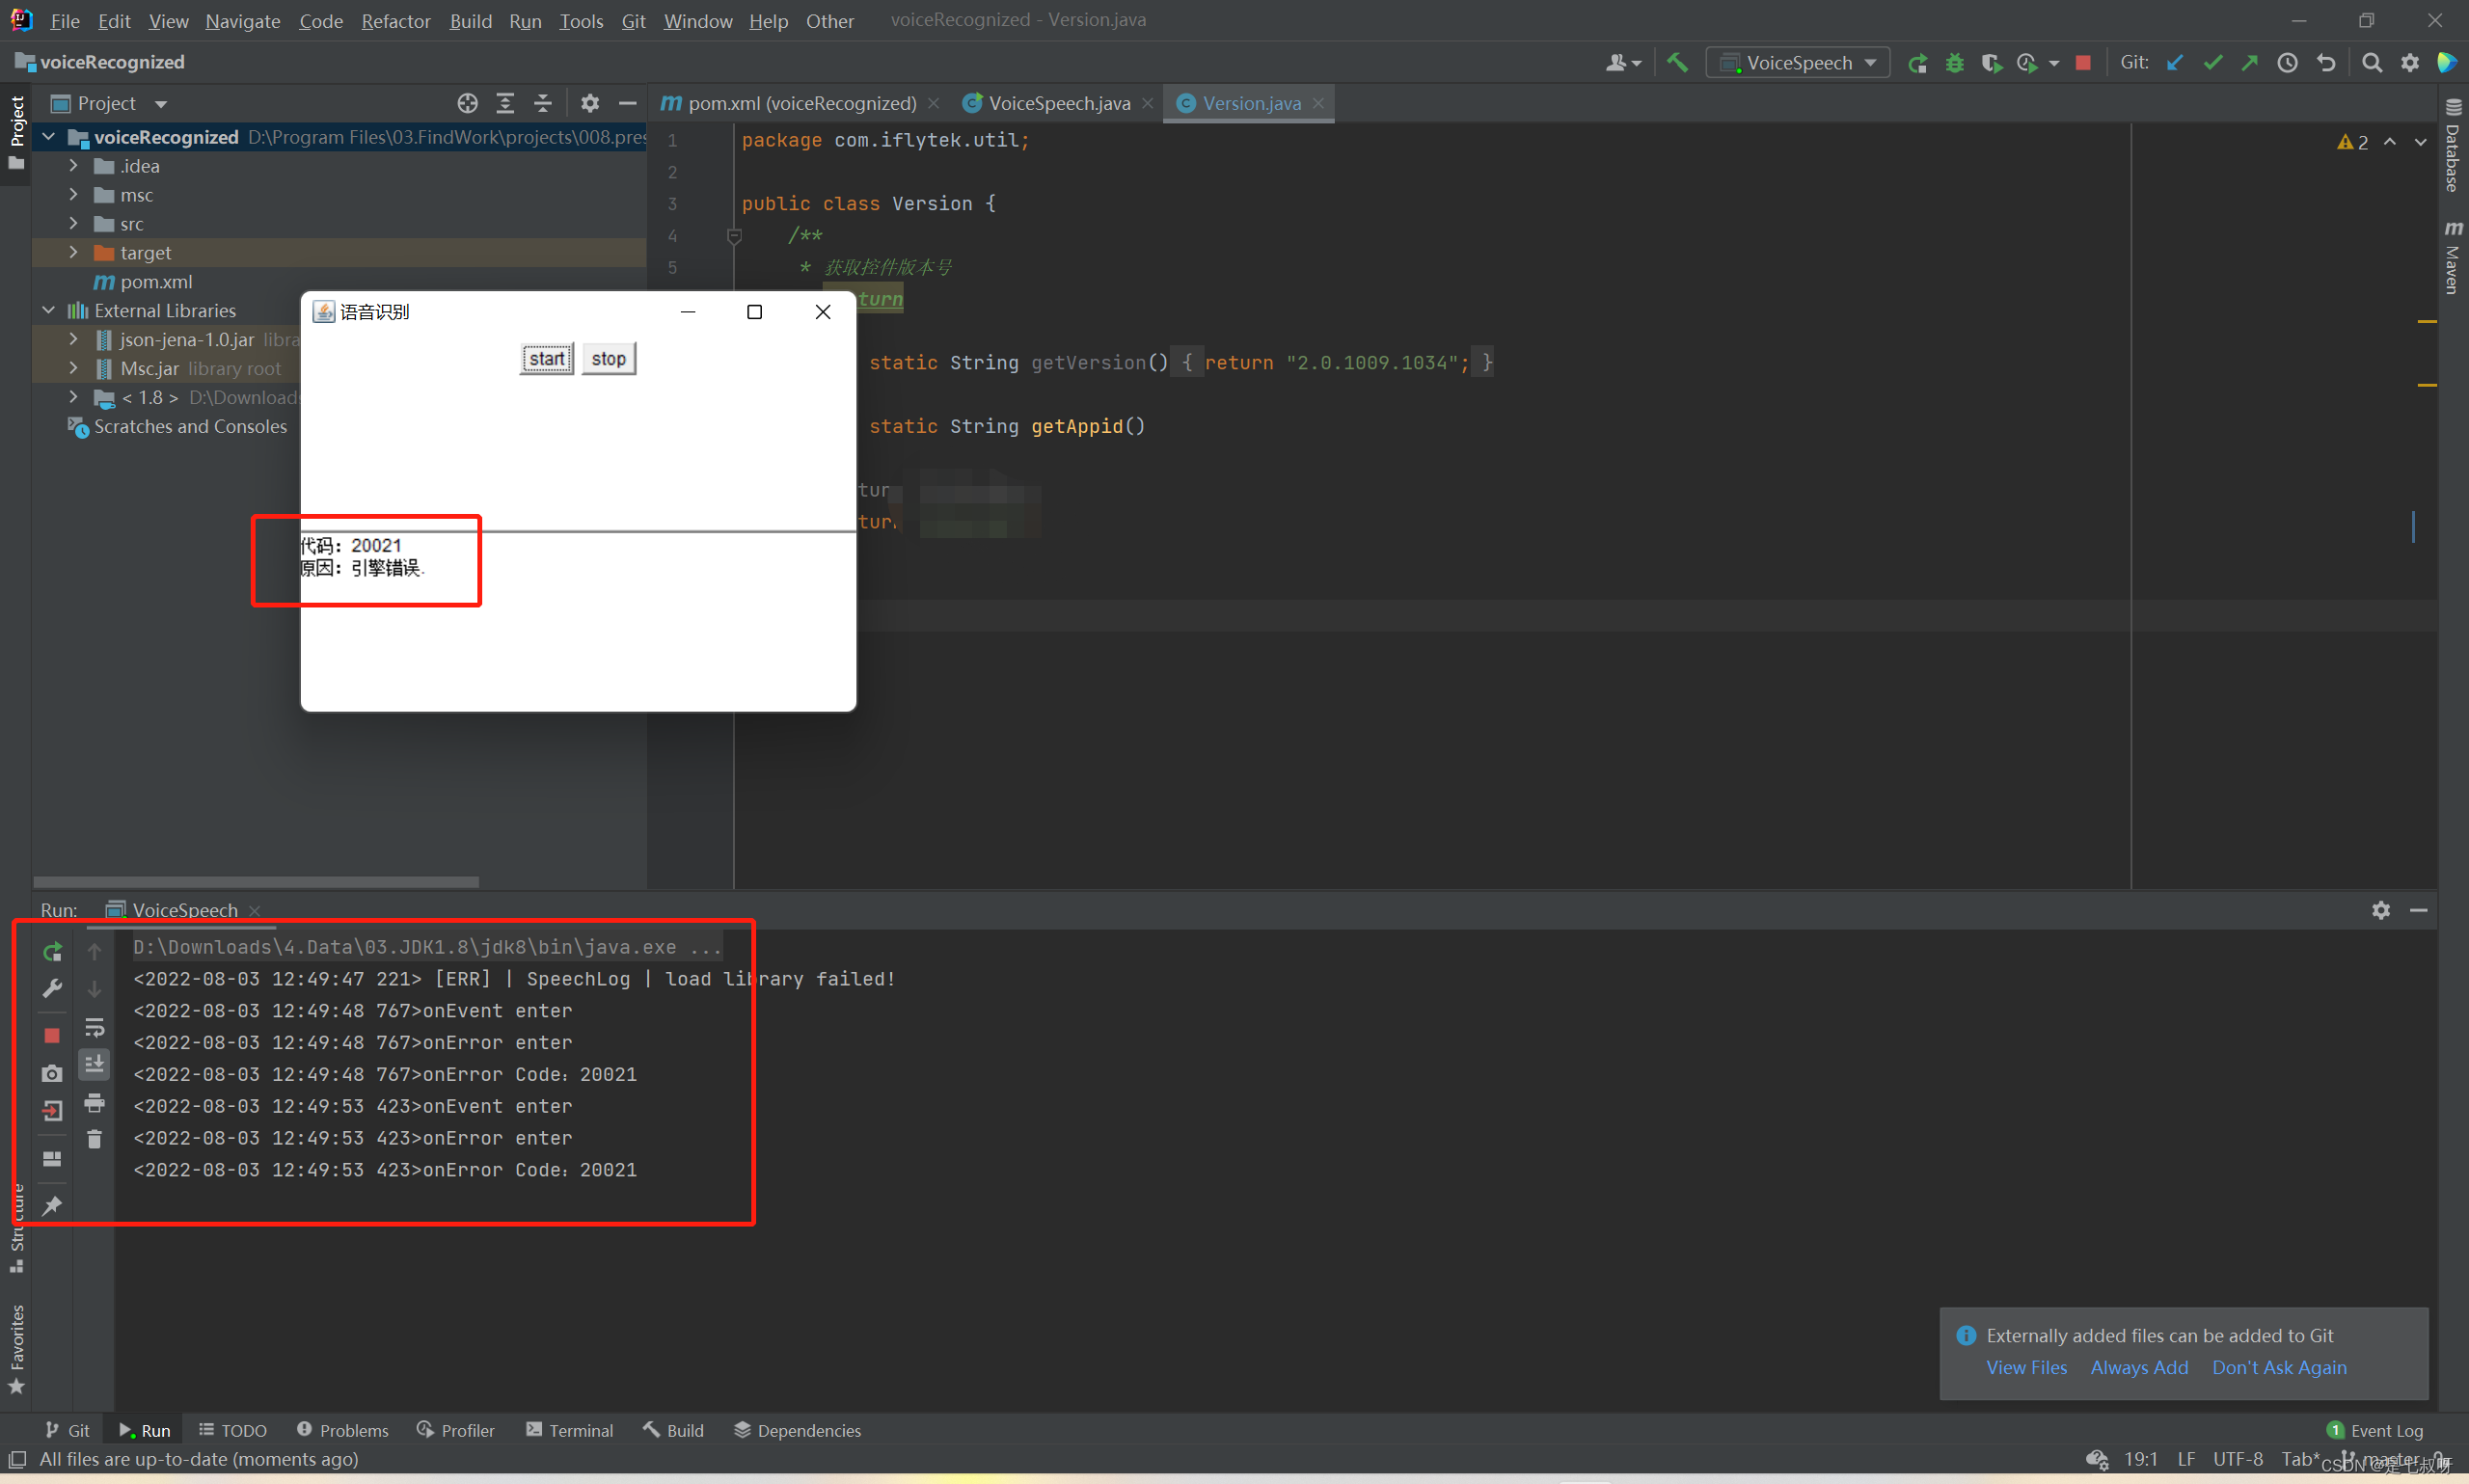Click the Search Everywhere magnifier icon

pos(2371,63)
